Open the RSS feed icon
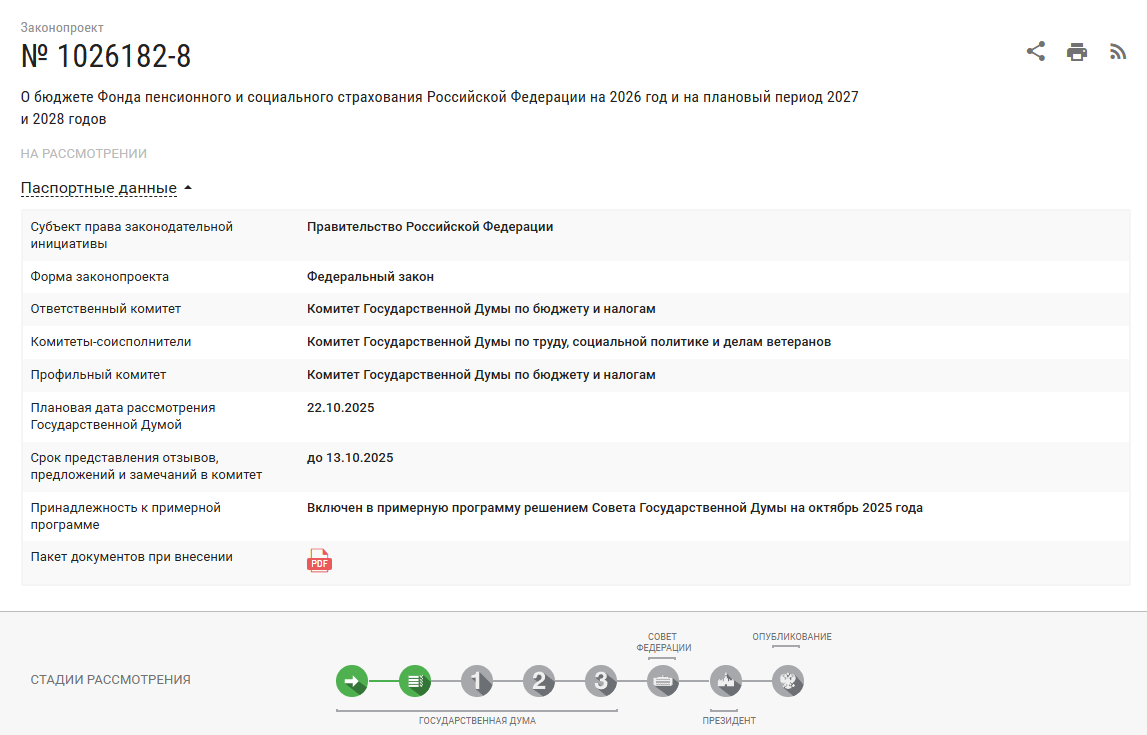Screen dimensions: 1147x735 1117,51
